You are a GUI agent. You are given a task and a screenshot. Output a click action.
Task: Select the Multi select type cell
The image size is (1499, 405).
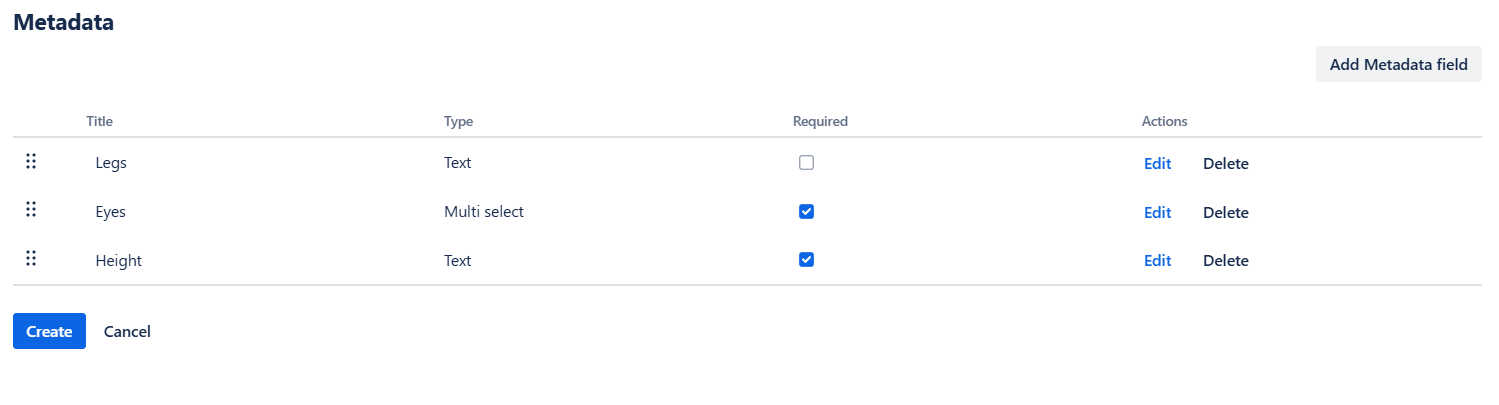tap(484, 212)
